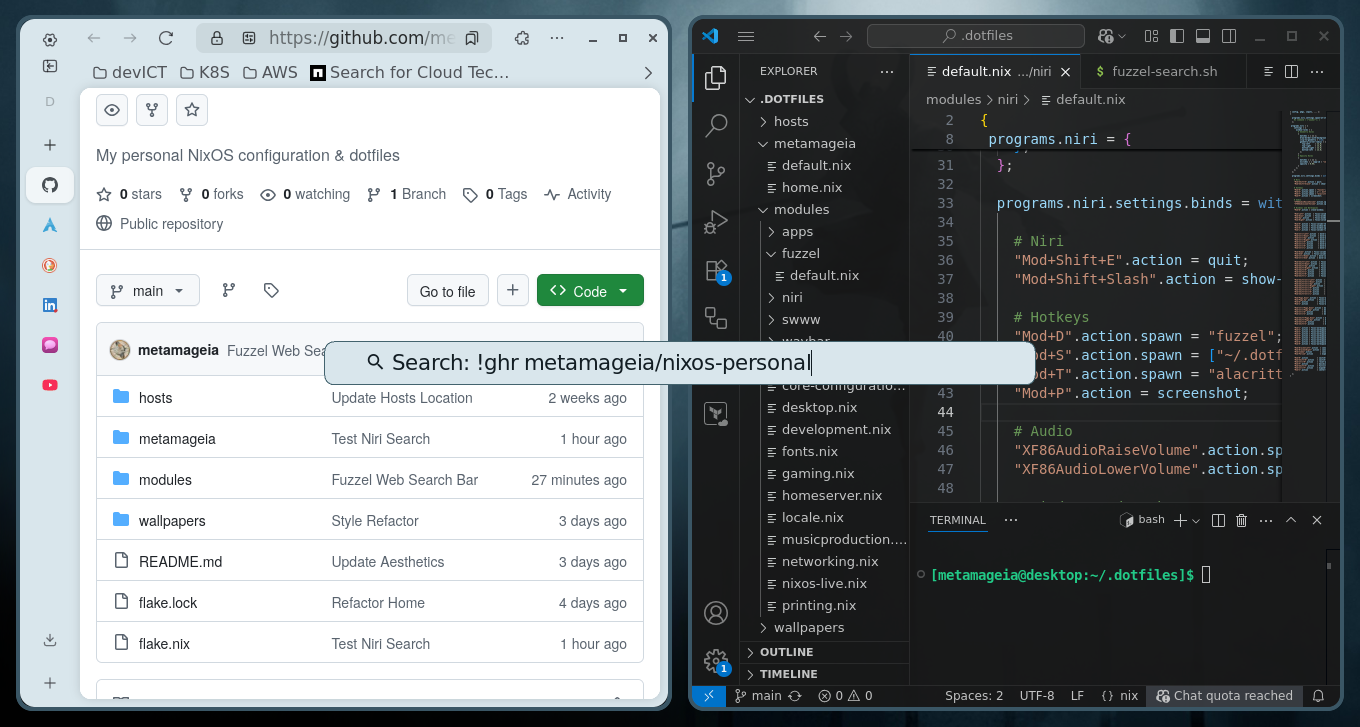
Task: Open the modules folder link on GitHub
Action: click(165, 480)
